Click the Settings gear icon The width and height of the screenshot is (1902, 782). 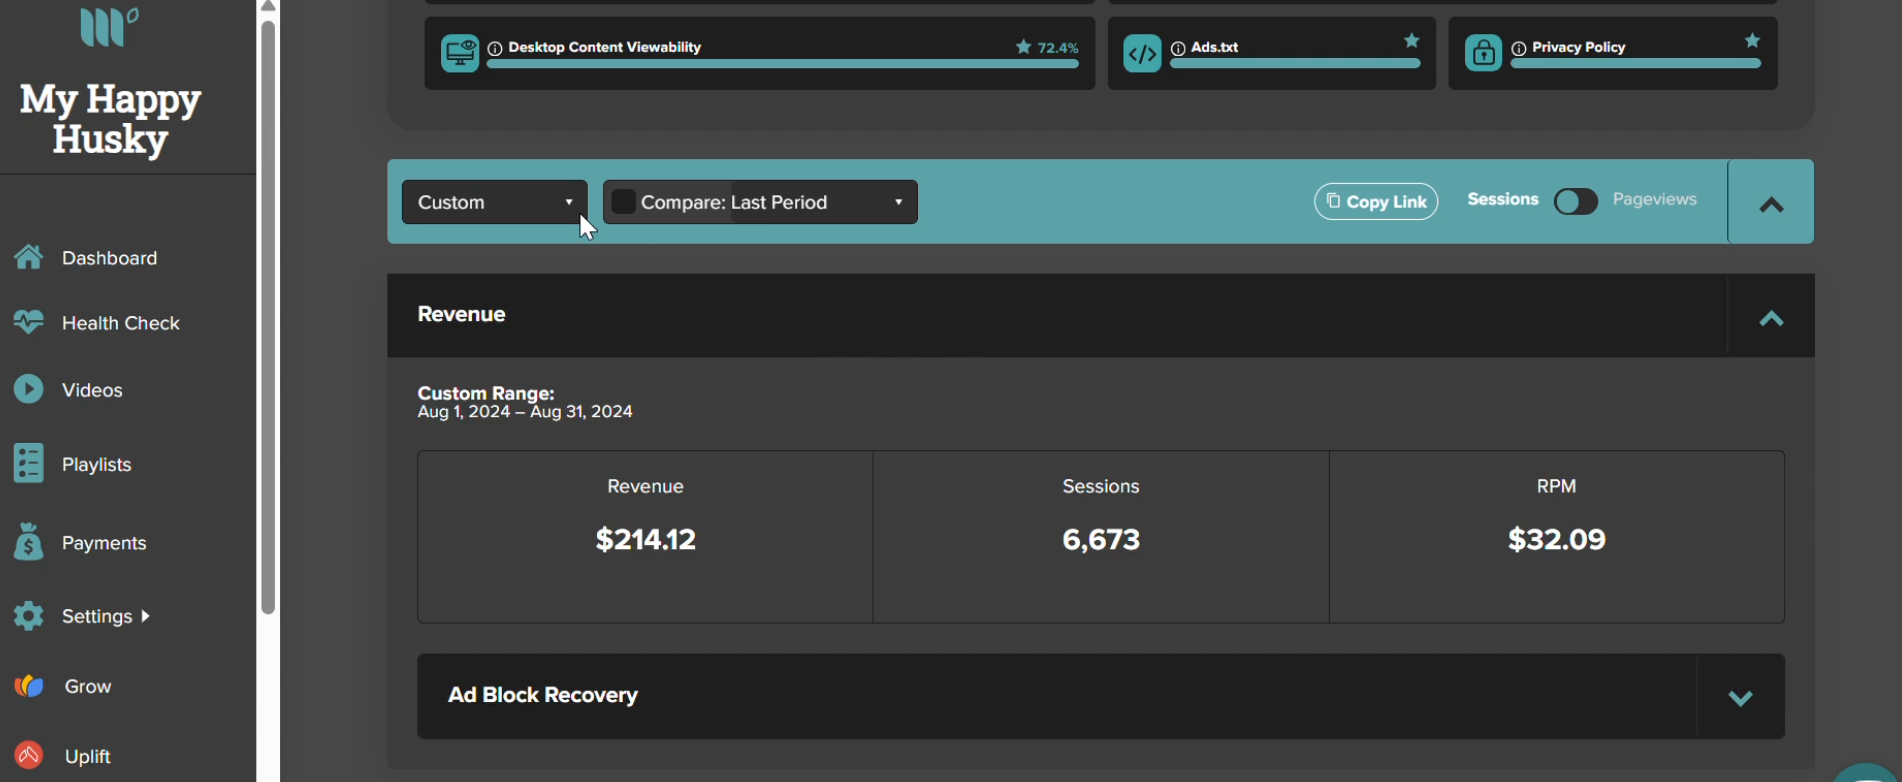(29, 616)
